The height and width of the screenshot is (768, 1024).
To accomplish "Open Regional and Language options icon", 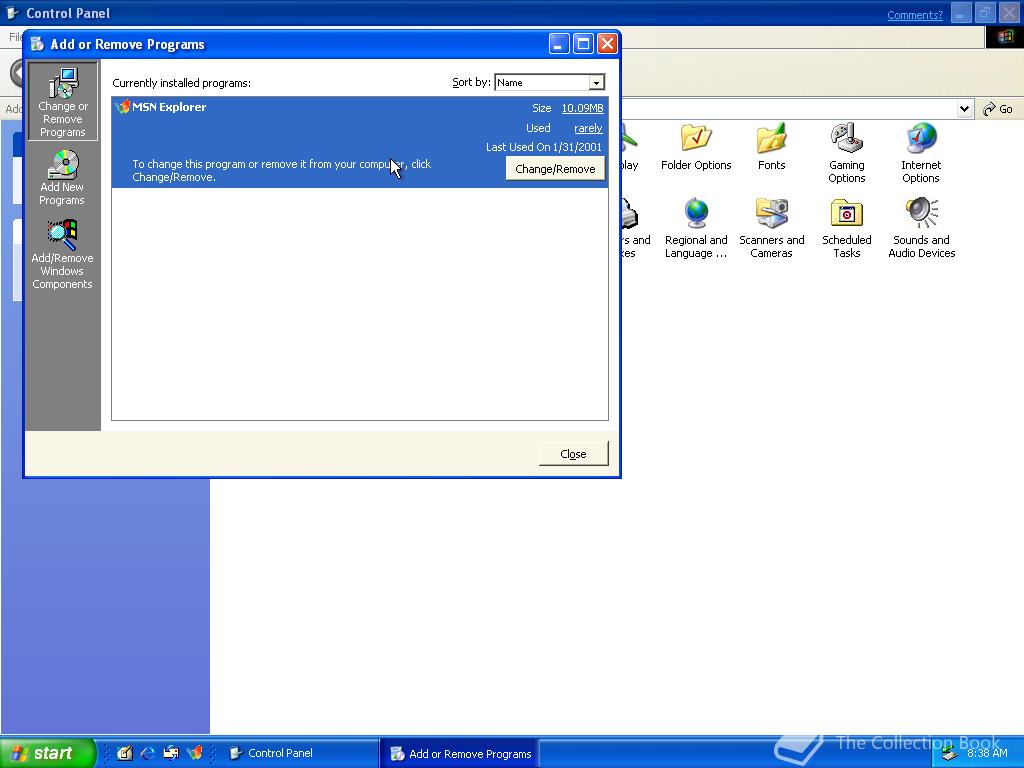I will pos(696,229).
